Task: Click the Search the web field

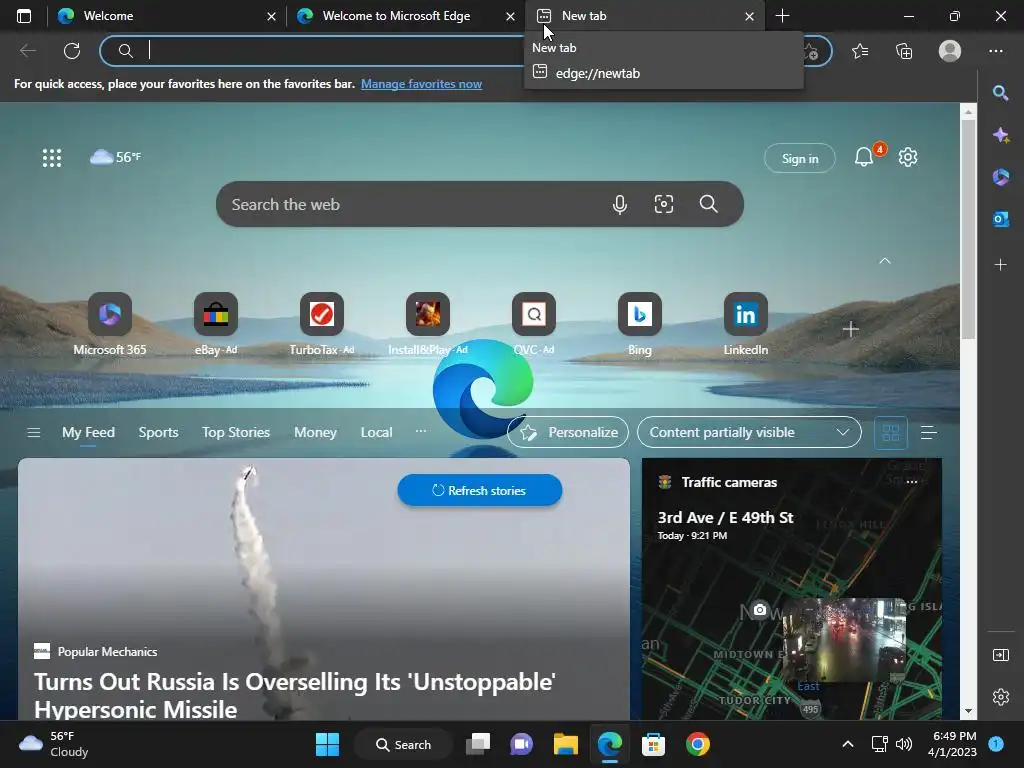Action: pyautogui.click(x=480, y=204)
